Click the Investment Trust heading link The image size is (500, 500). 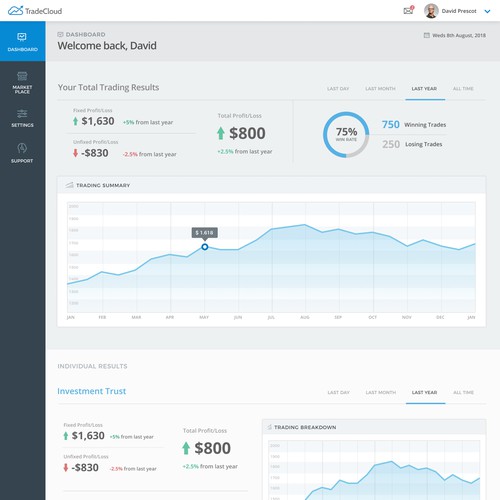pyautogui.click(x=92, y=391)
